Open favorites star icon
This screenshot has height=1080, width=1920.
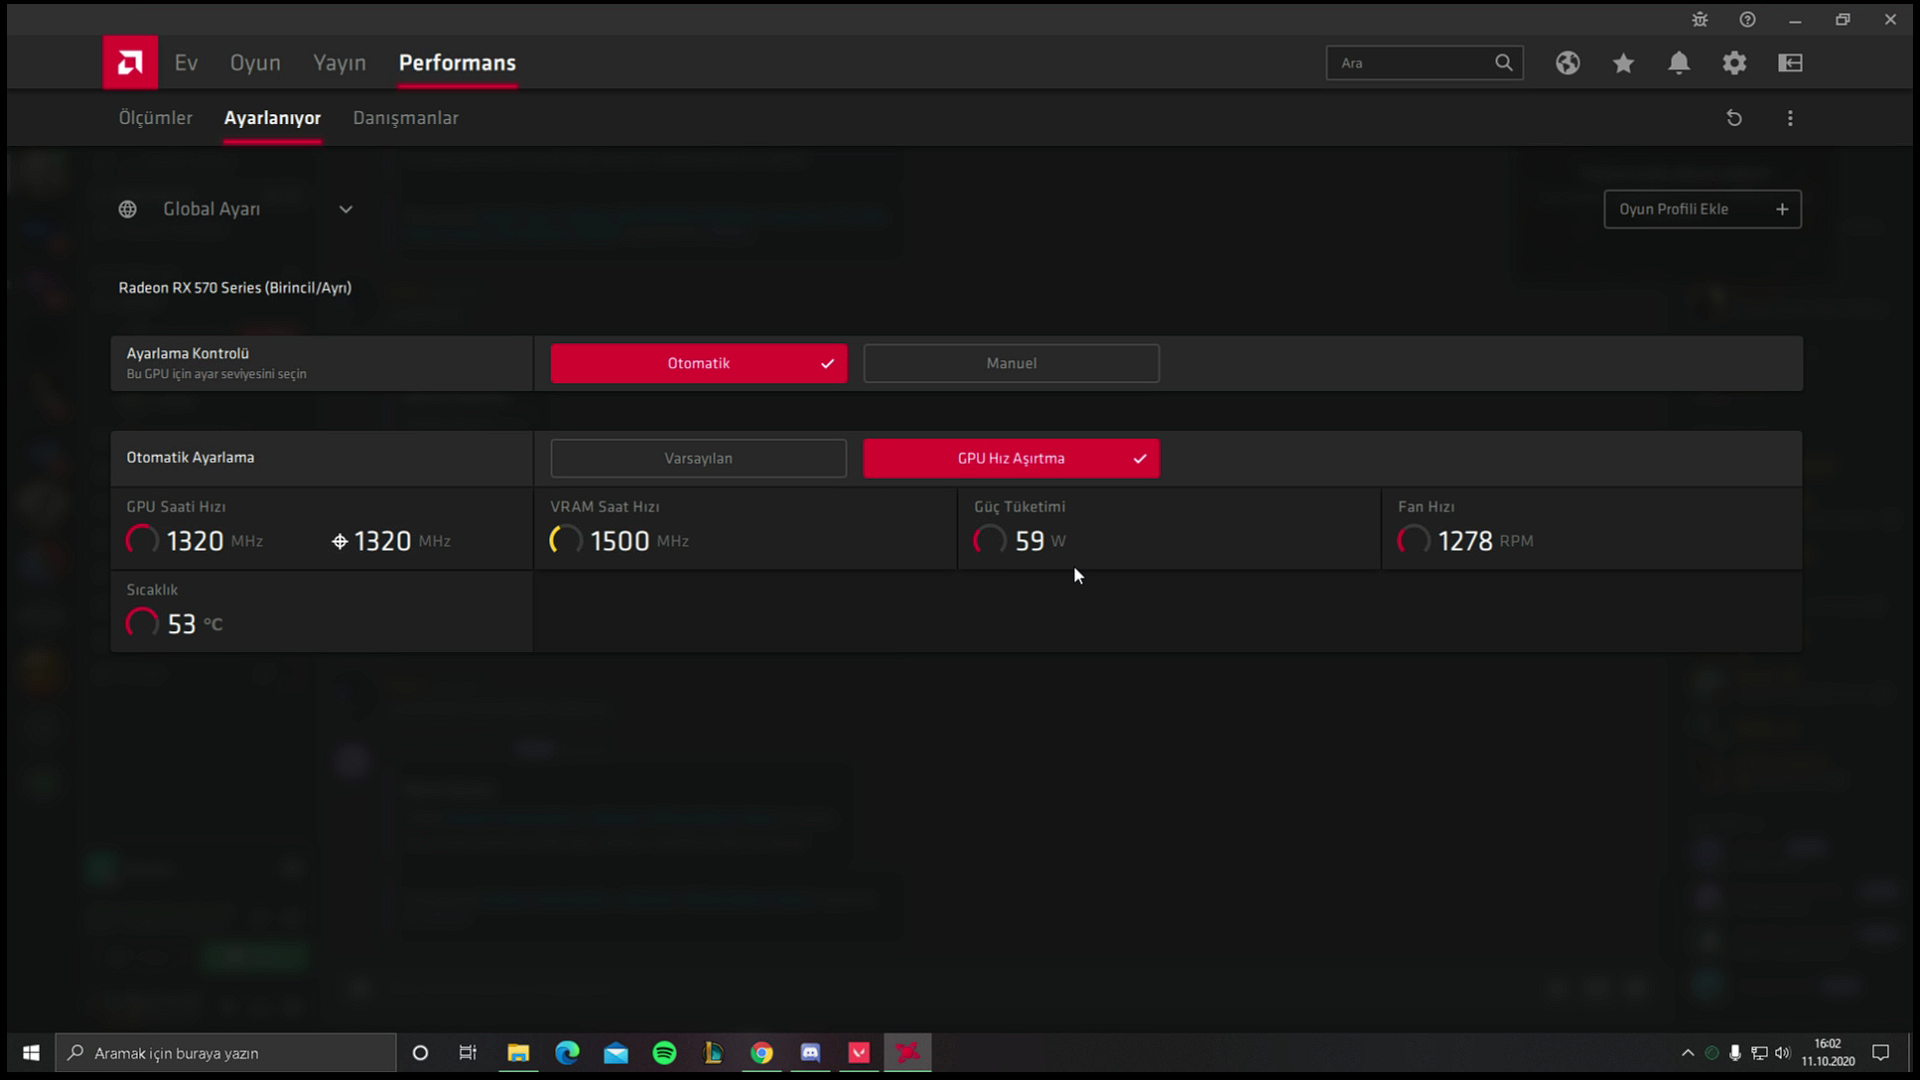click(x=1623, y=63)
